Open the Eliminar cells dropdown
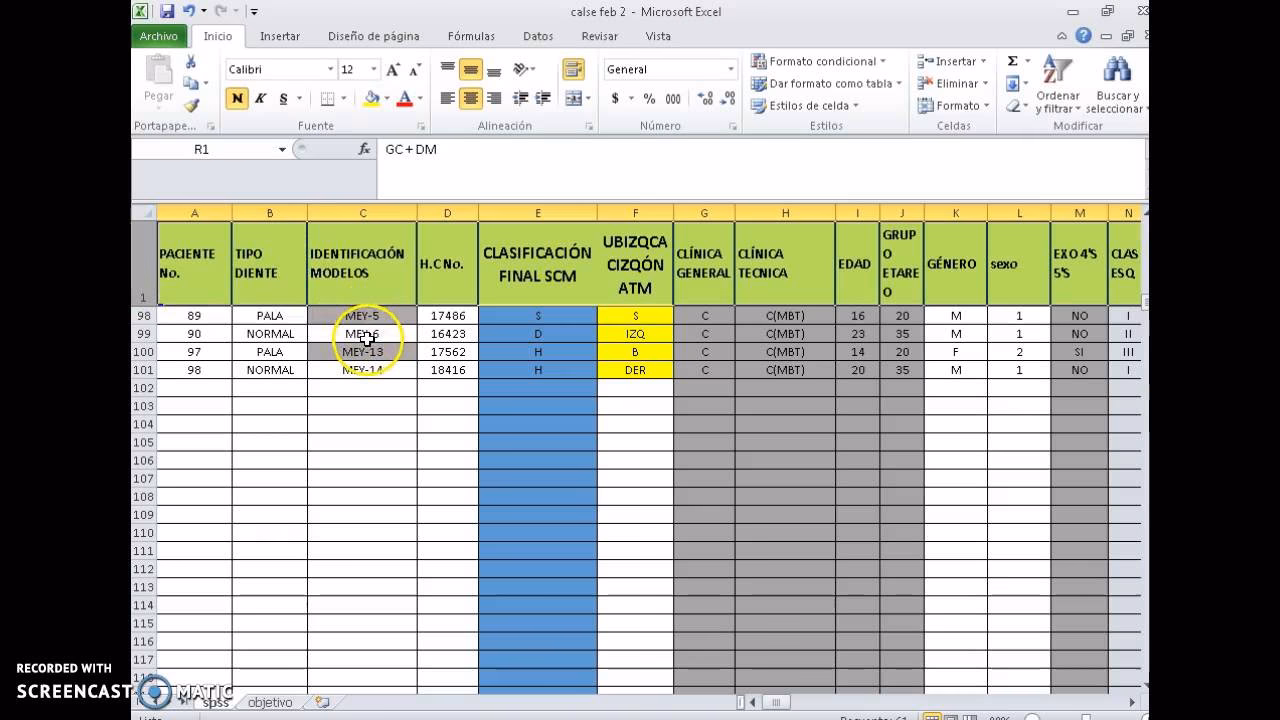 coord(953,84)
